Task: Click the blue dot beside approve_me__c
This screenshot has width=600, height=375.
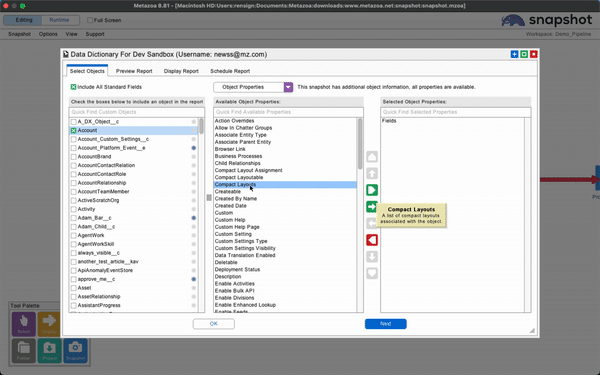Action: coord(194,279)
